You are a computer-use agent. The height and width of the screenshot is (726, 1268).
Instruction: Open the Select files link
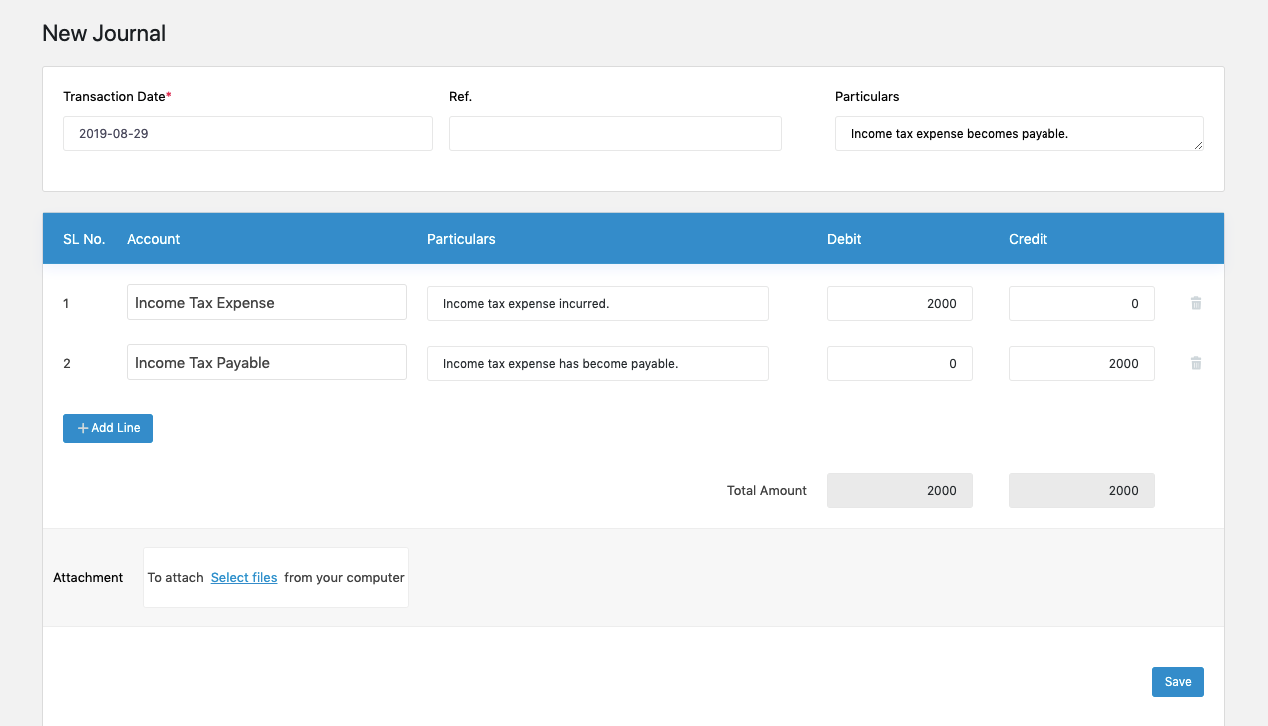(244, 577)
